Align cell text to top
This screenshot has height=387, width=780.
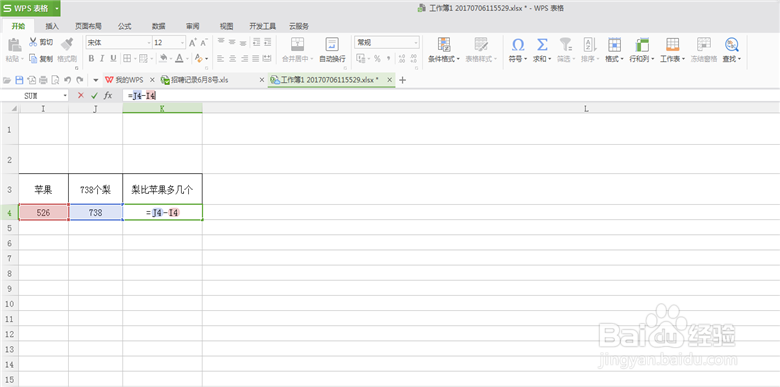tap(221, 42)
